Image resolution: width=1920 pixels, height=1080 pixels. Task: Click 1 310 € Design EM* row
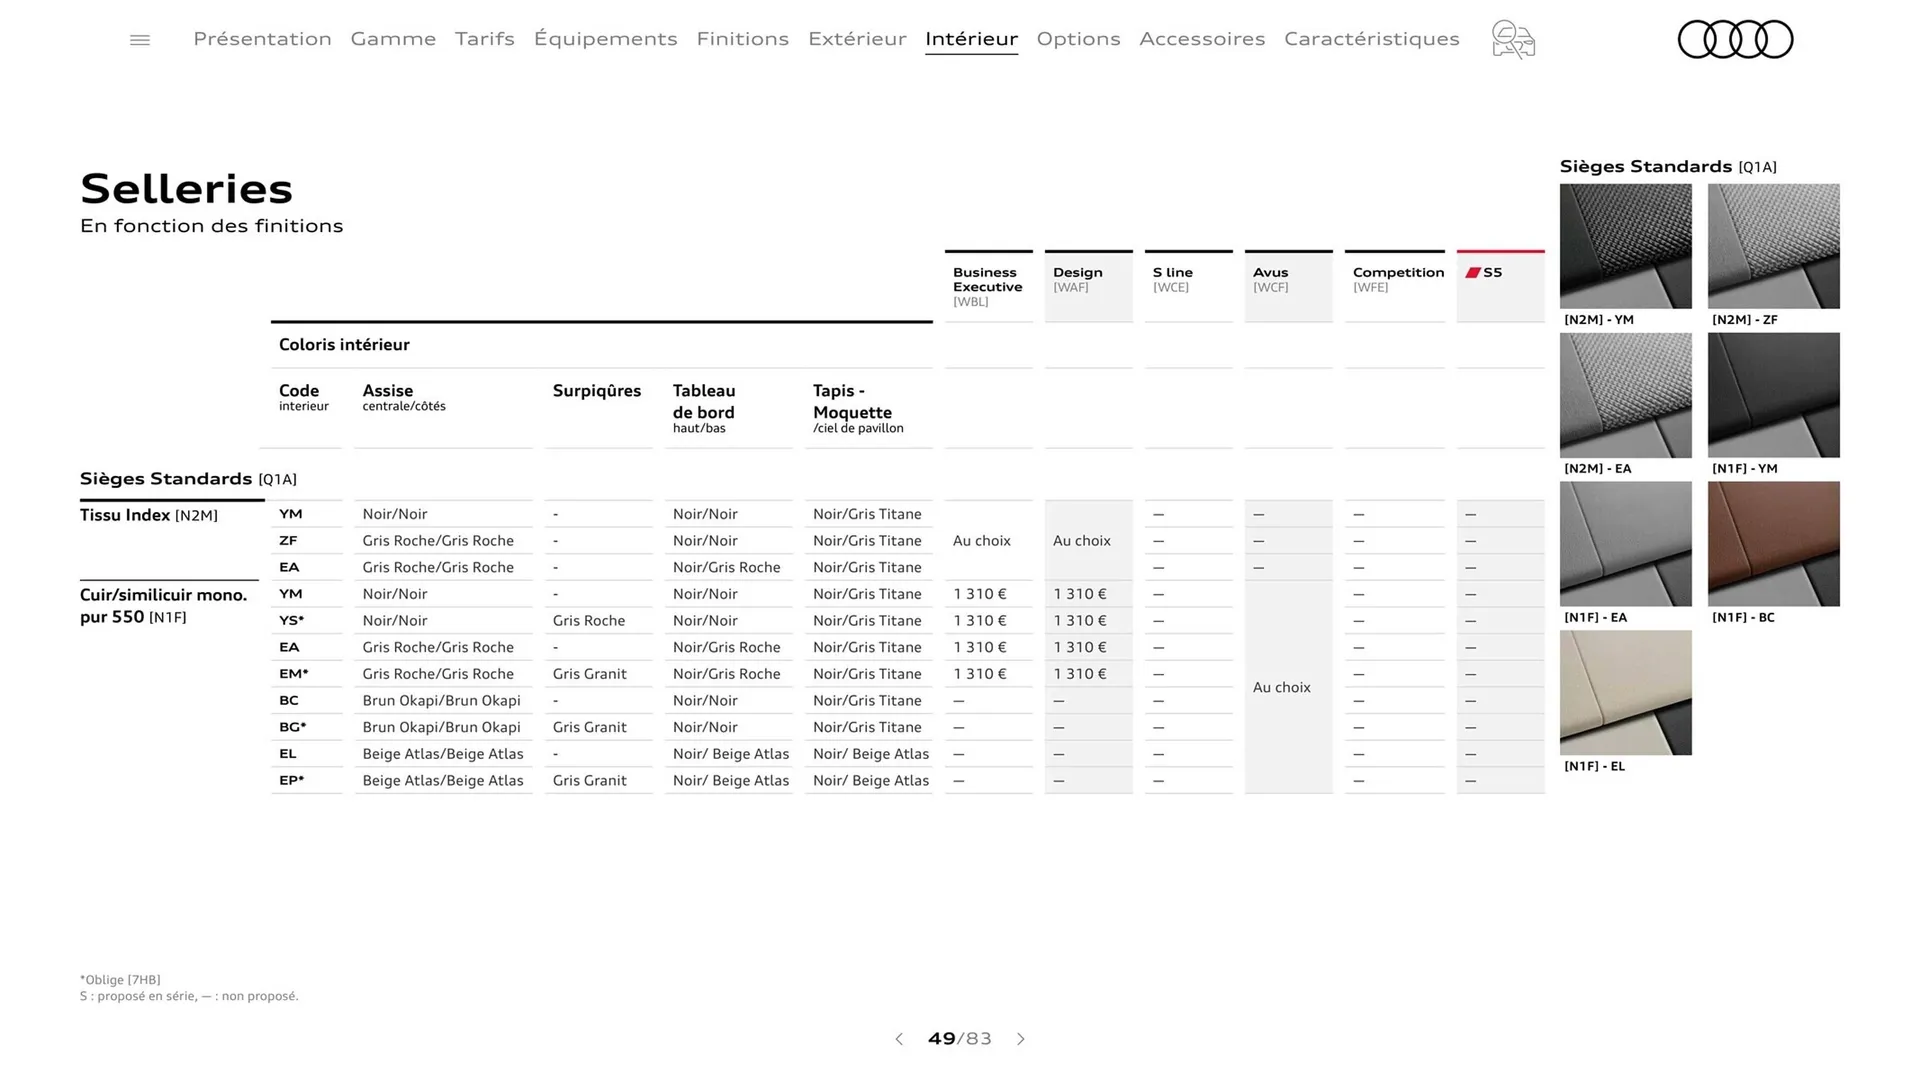click(x=1080, y=674)
